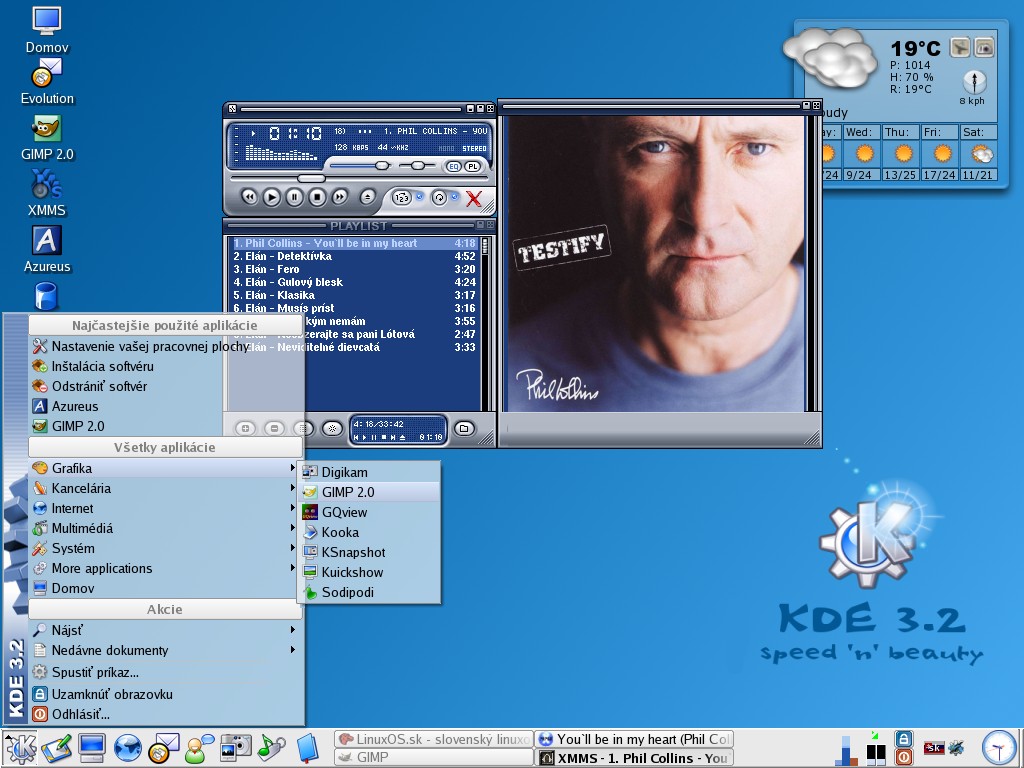The image size is (1024, 768).
Task: Click the playlist add file plus button
Action: coord(246,428)
